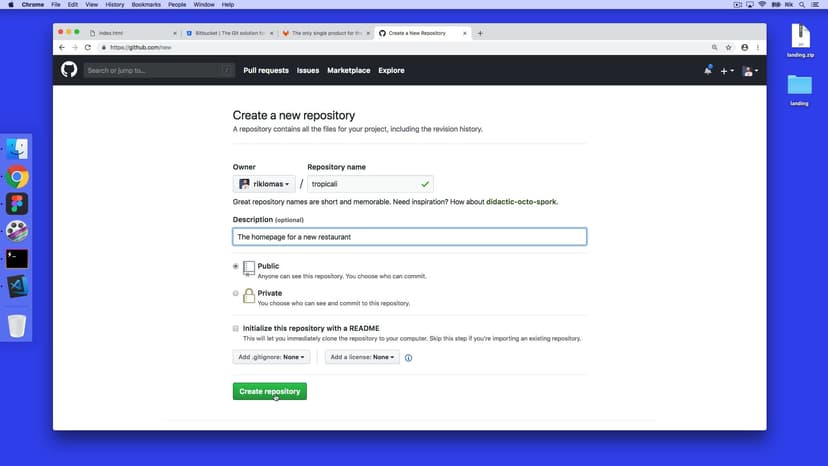This screenshot has width=828, height=466.
Task: Open Terminal from the dock
Action: 17,258
